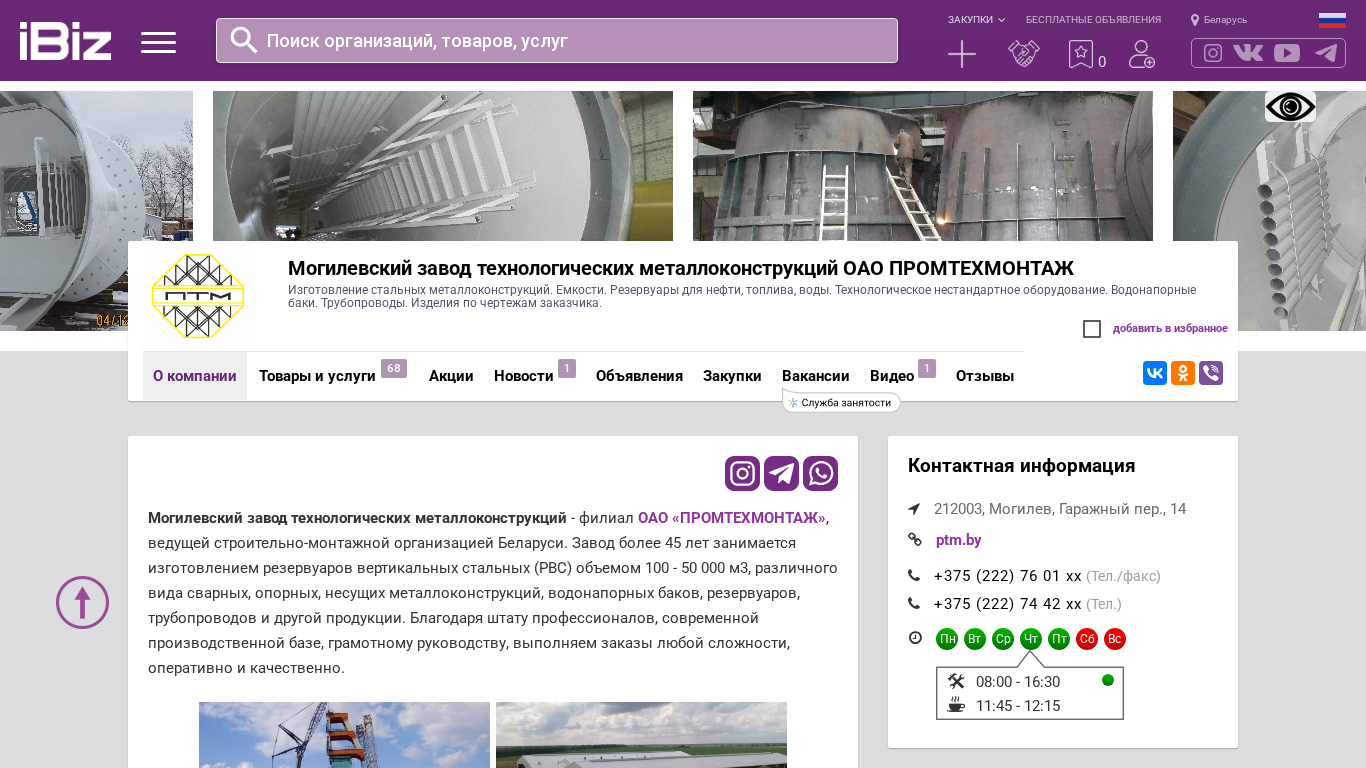Viewport: 1366px width, 768px height.
Task: Click scroll-to-top arrow button
Action: [x=82, y=602]
